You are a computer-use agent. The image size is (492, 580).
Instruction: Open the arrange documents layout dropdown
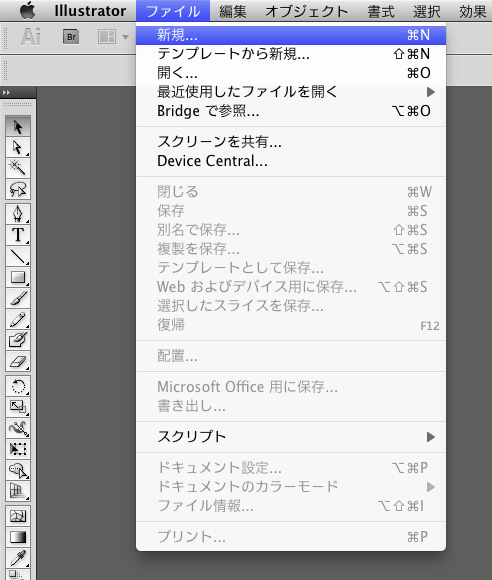[113, 37]
